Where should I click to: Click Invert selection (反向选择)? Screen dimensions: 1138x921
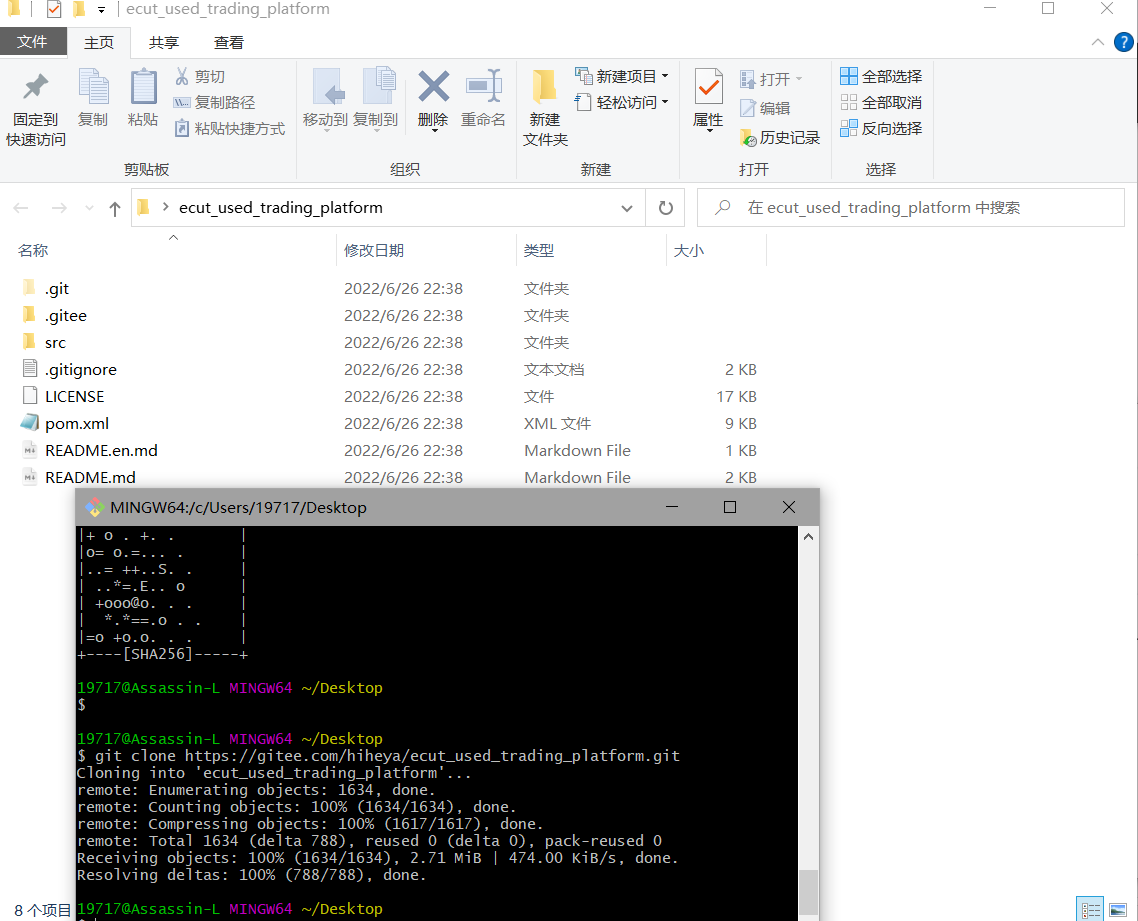point(881,129)
